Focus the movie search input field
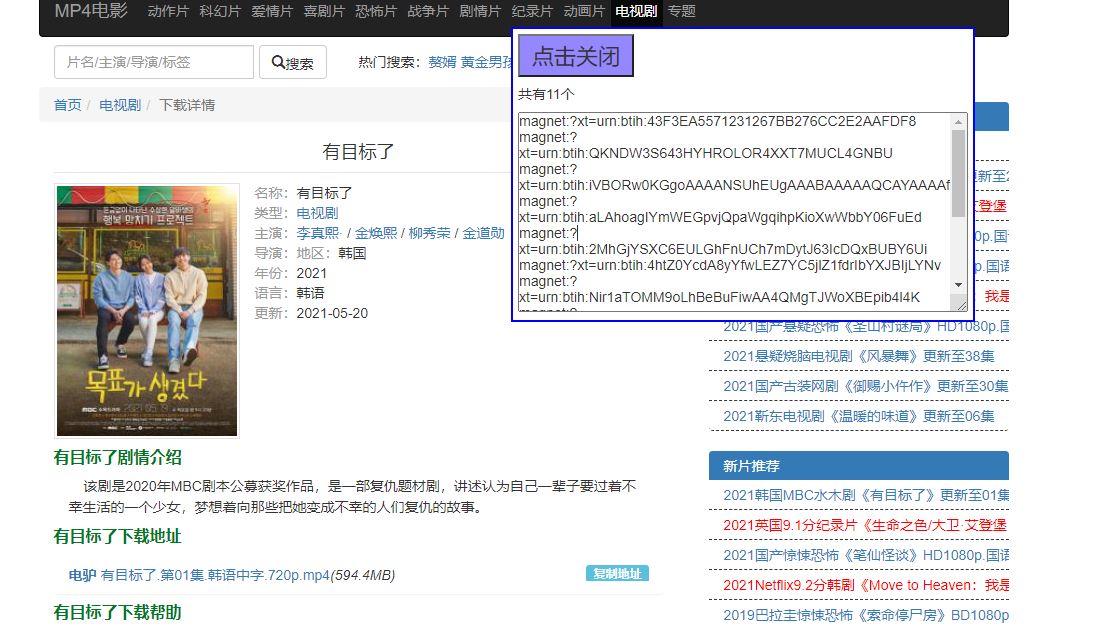 pyautogui.click(x=154, y=62)
